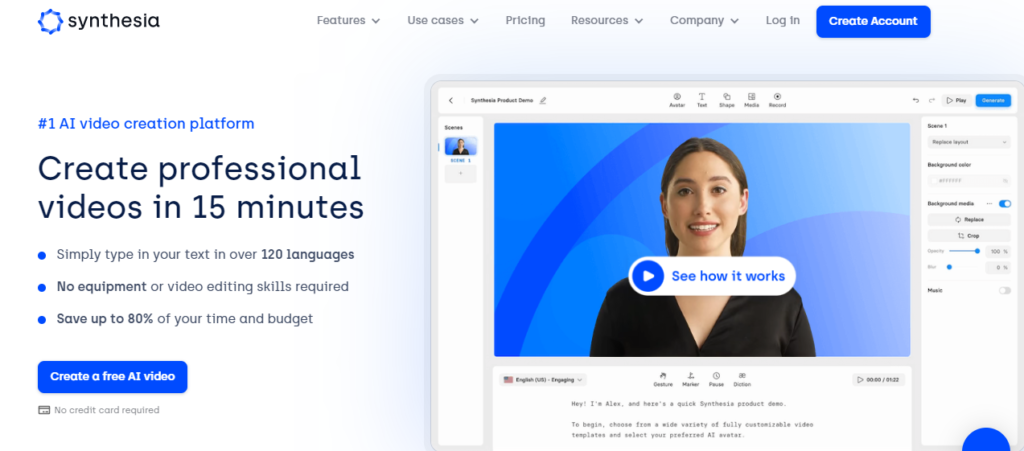This screenshot has width=1024, height=451.
Task: Click the redo arrow icon
Action: 932,101
